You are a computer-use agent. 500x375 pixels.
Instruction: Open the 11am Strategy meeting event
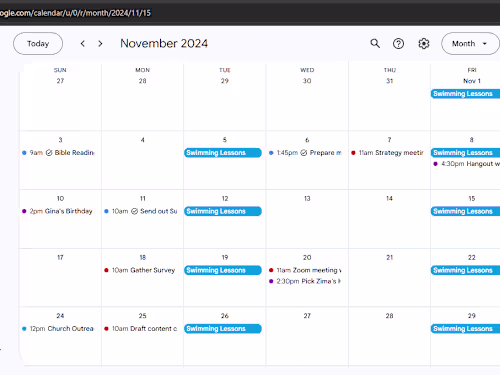[x=387, y=153]
